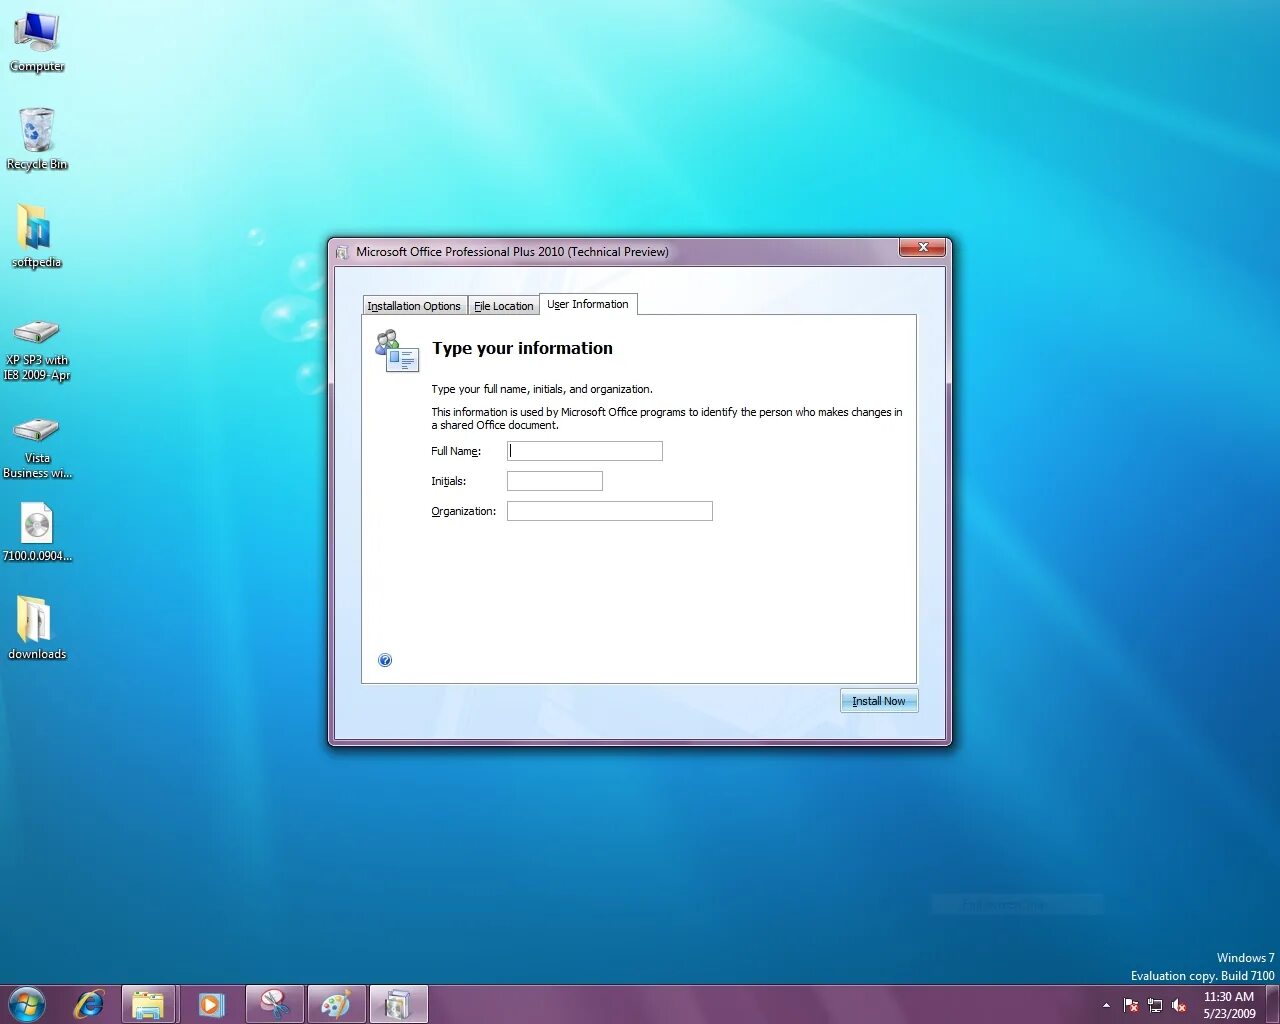Click the setup icon in dialog title bar
The width and height of the screenshot is (1280, 1024).
(343, 252)
